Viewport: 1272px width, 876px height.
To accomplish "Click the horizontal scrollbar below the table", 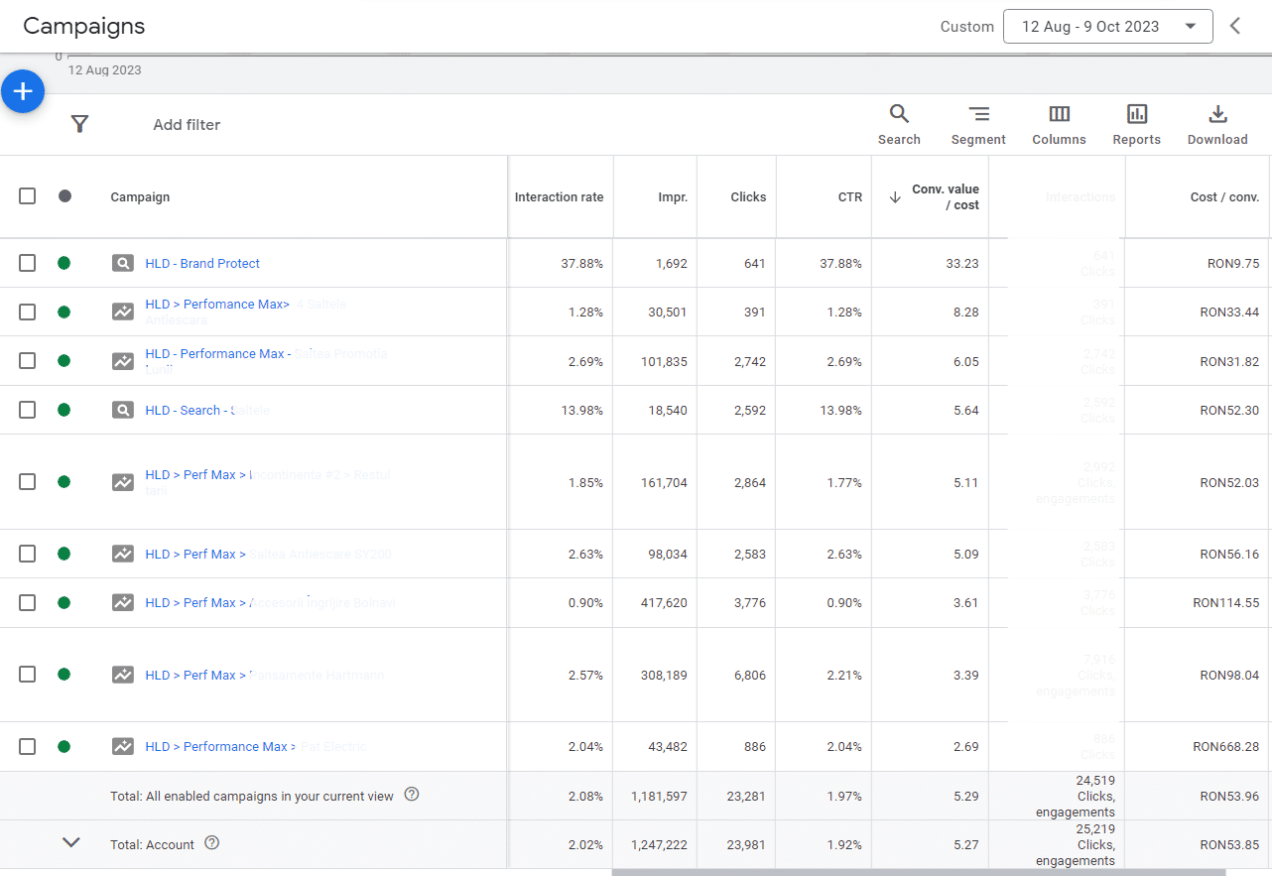I will click(x=918, y=872).
